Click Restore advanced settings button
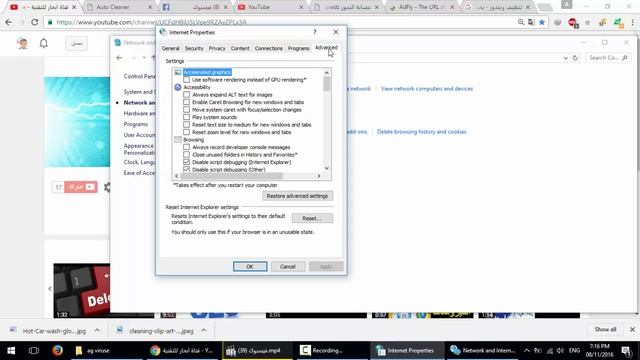 [297, 196]
